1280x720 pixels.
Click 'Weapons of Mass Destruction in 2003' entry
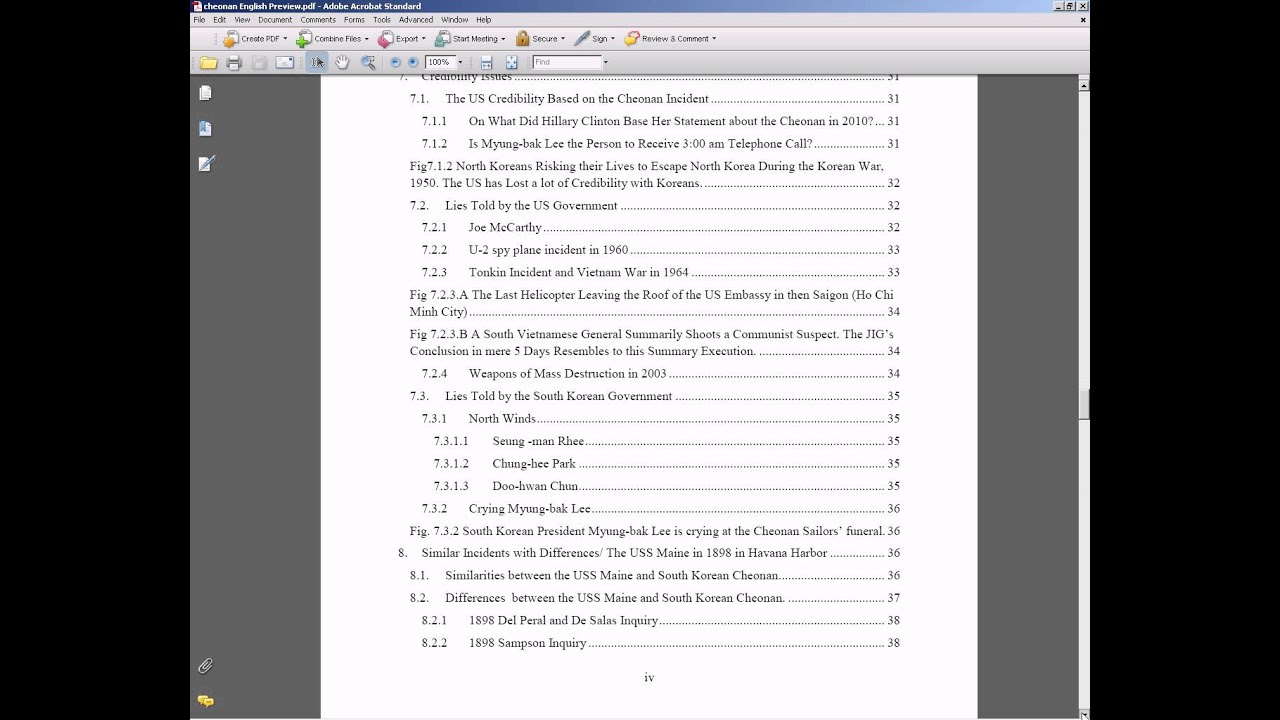(x=568, y=374)
